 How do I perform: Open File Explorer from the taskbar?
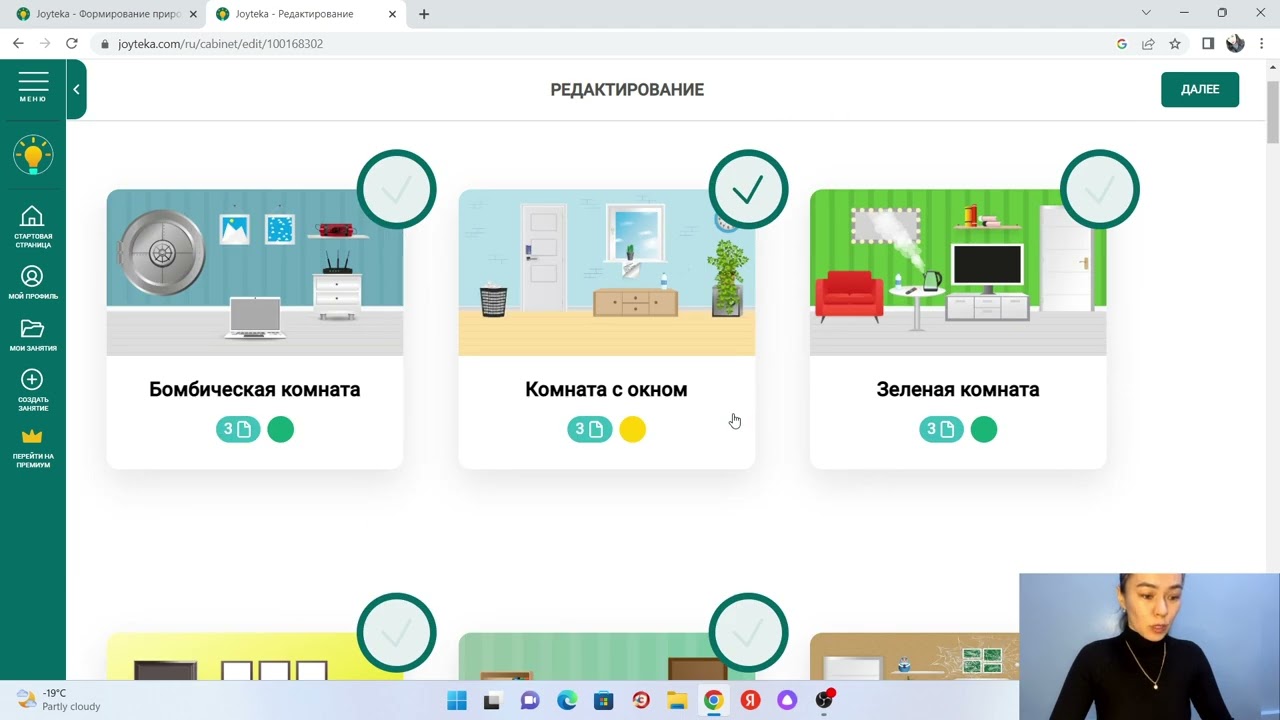(677, 701)
